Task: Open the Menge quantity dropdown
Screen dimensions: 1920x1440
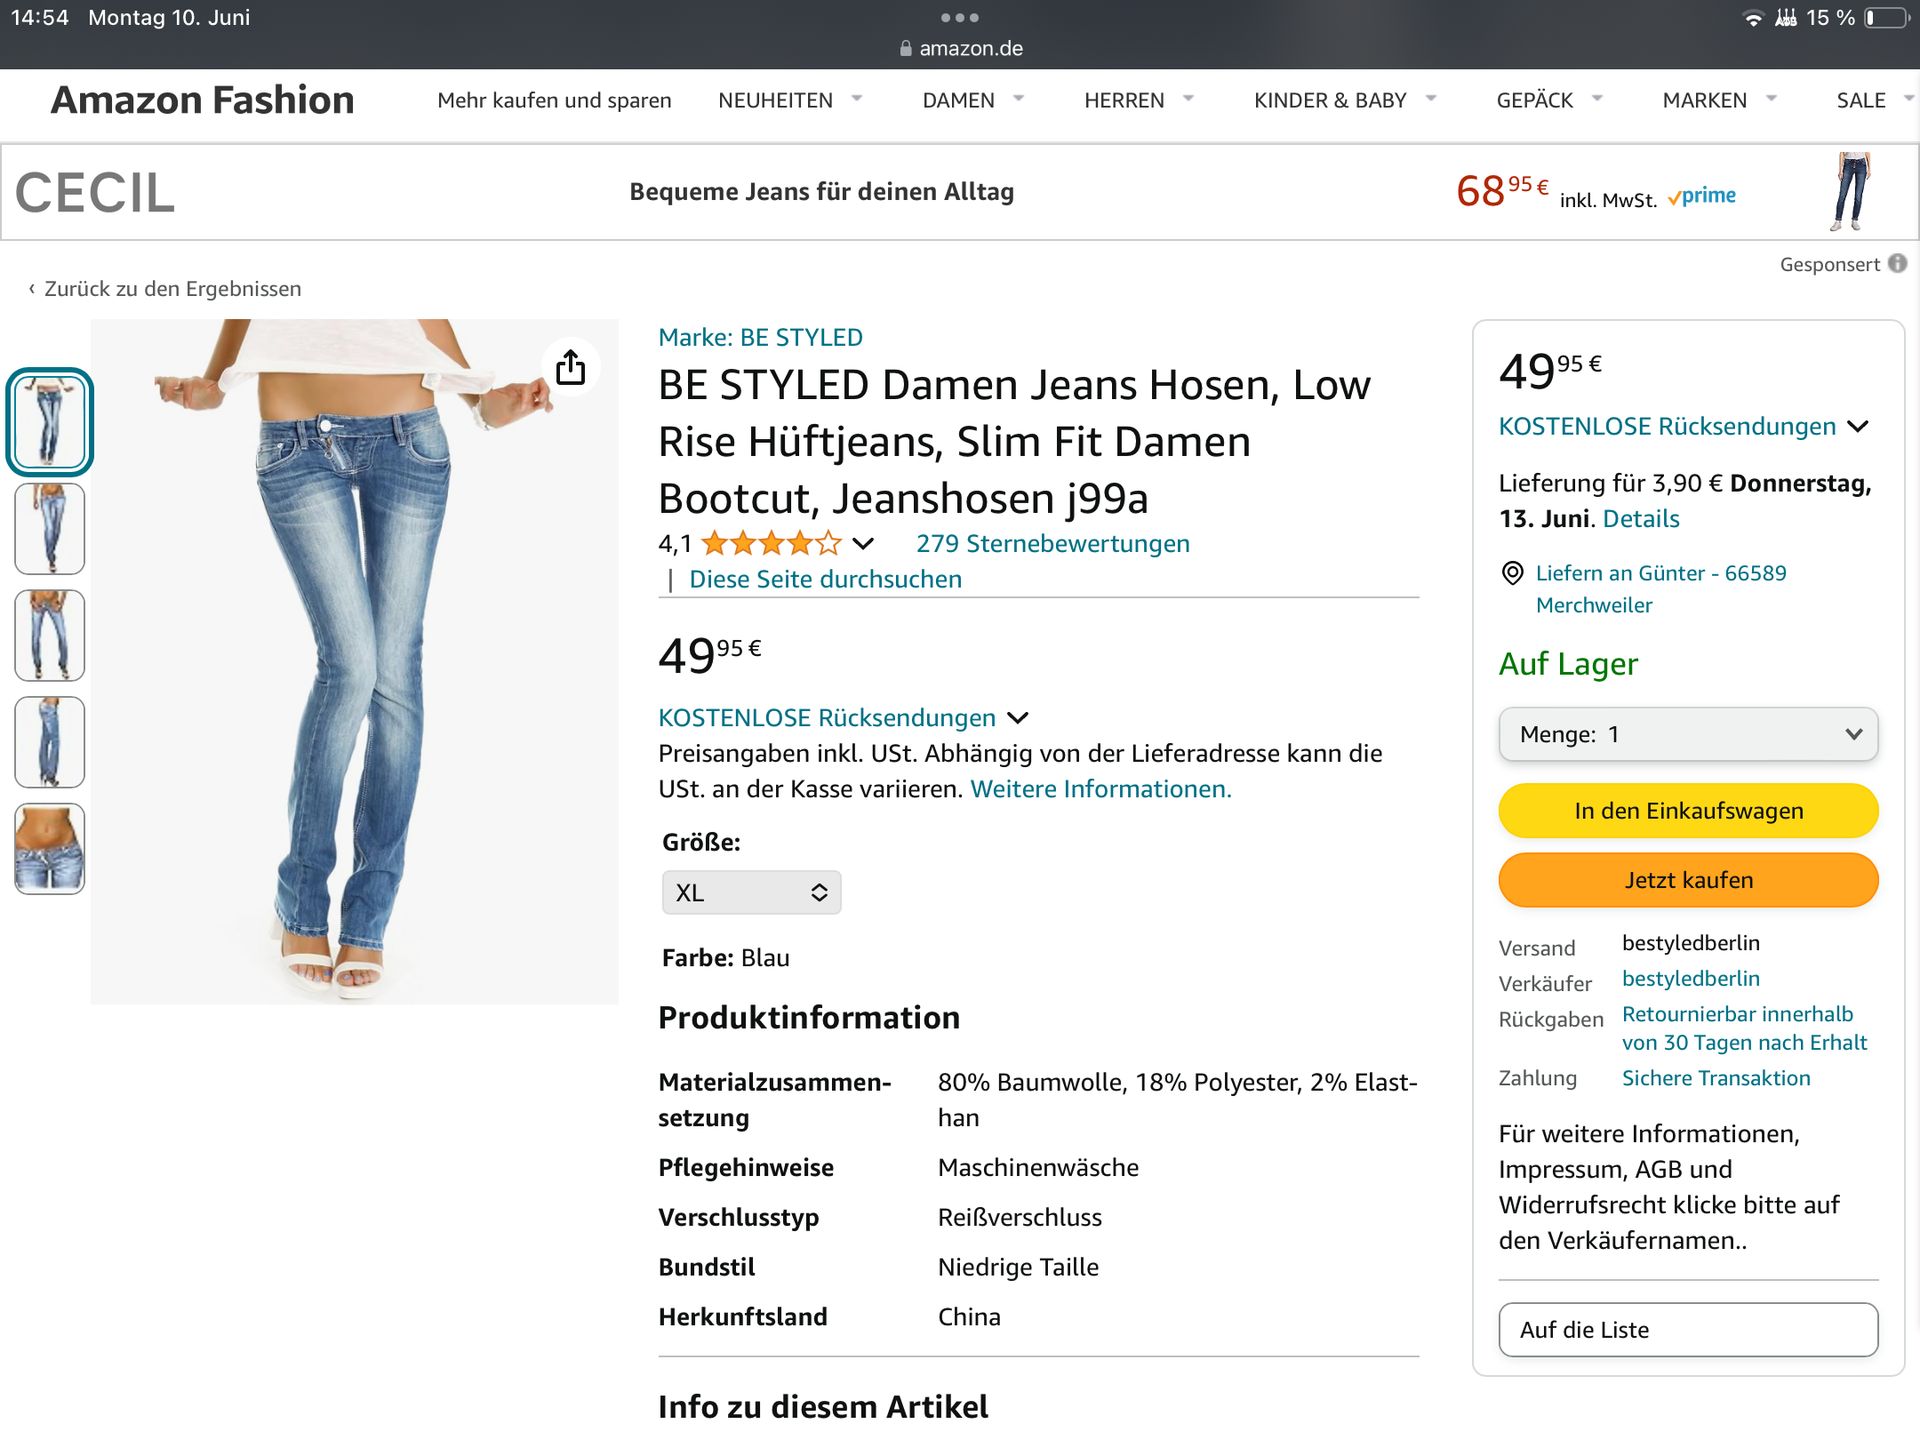Action: click(1687, 734)
